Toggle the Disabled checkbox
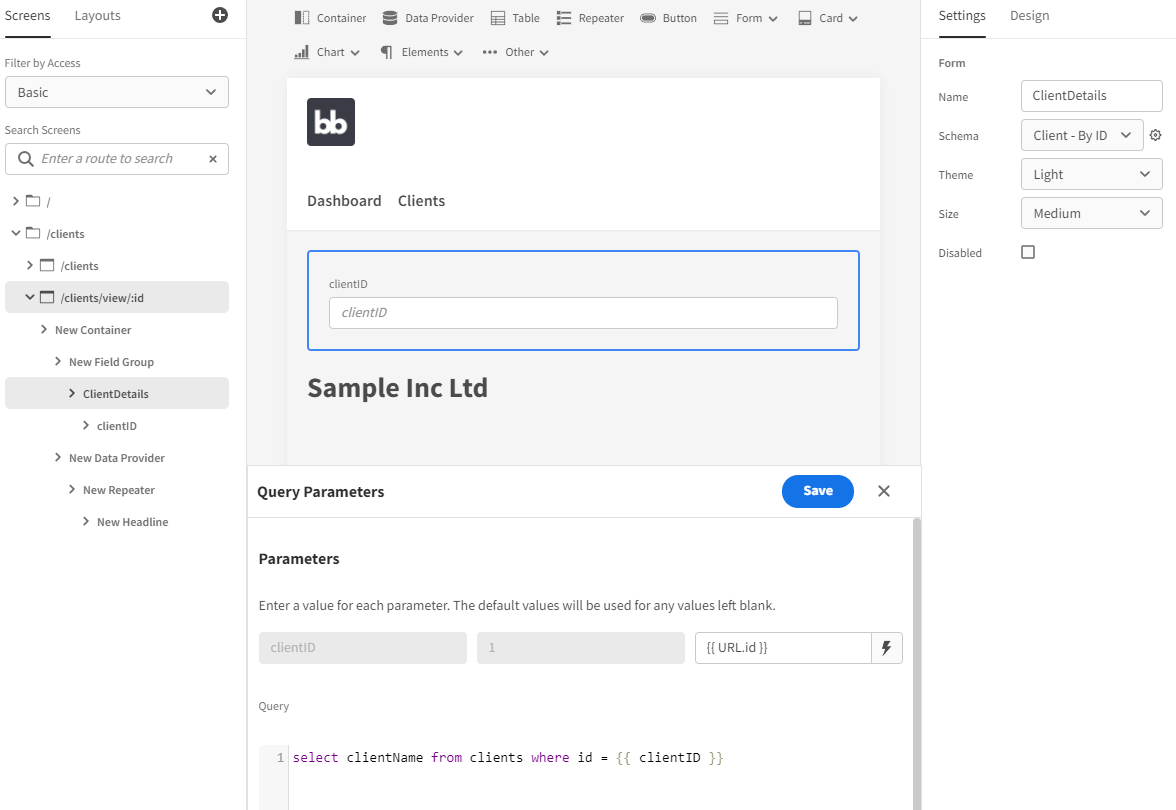 pos(1028,252)
